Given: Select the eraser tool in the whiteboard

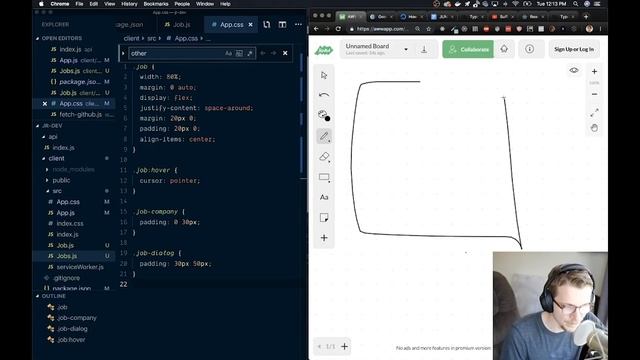Looking at the screenshot, I should click(x=324, y=157).
